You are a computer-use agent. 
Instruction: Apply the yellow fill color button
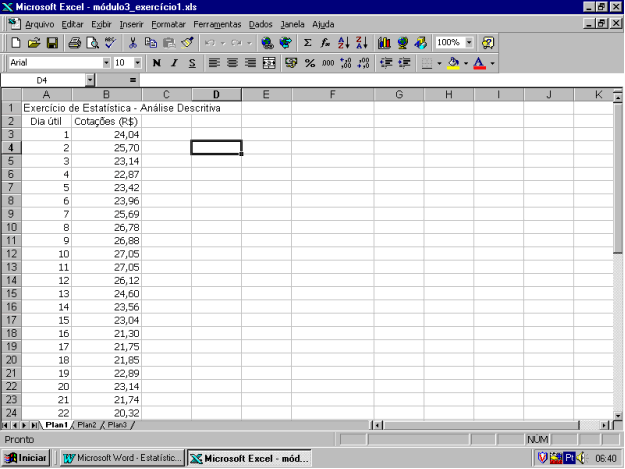tap(453, 63)
